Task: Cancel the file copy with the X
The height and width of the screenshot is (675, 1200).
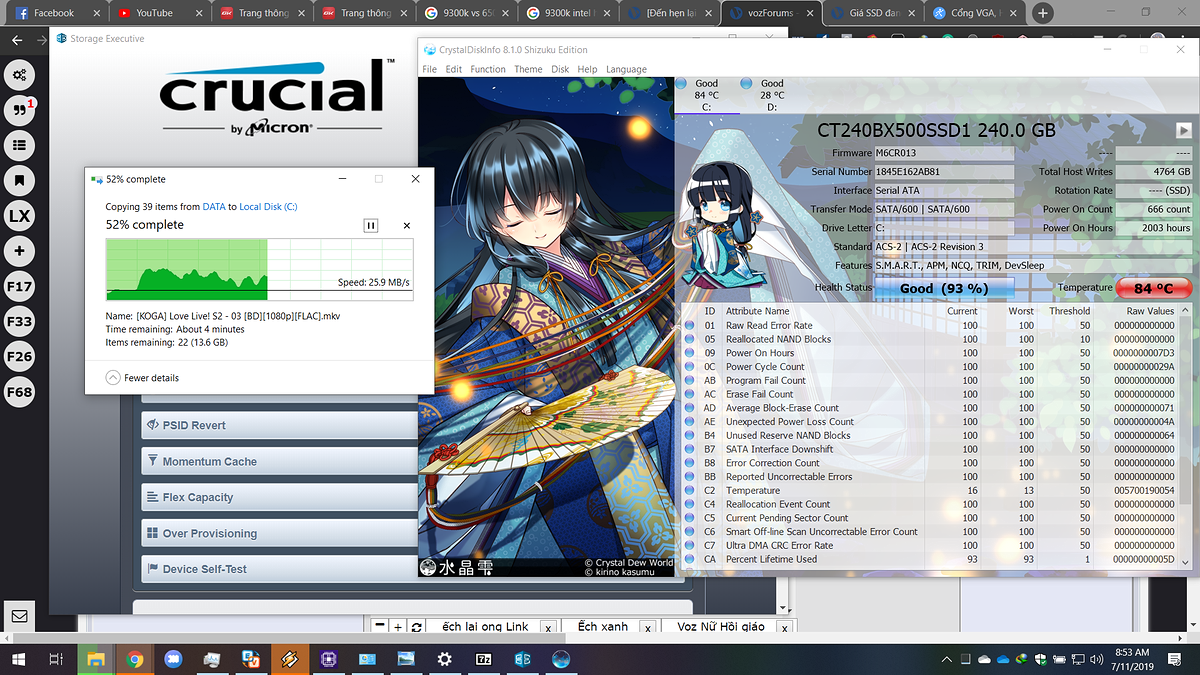Action: pyautogui.click(x=406, y=226)
